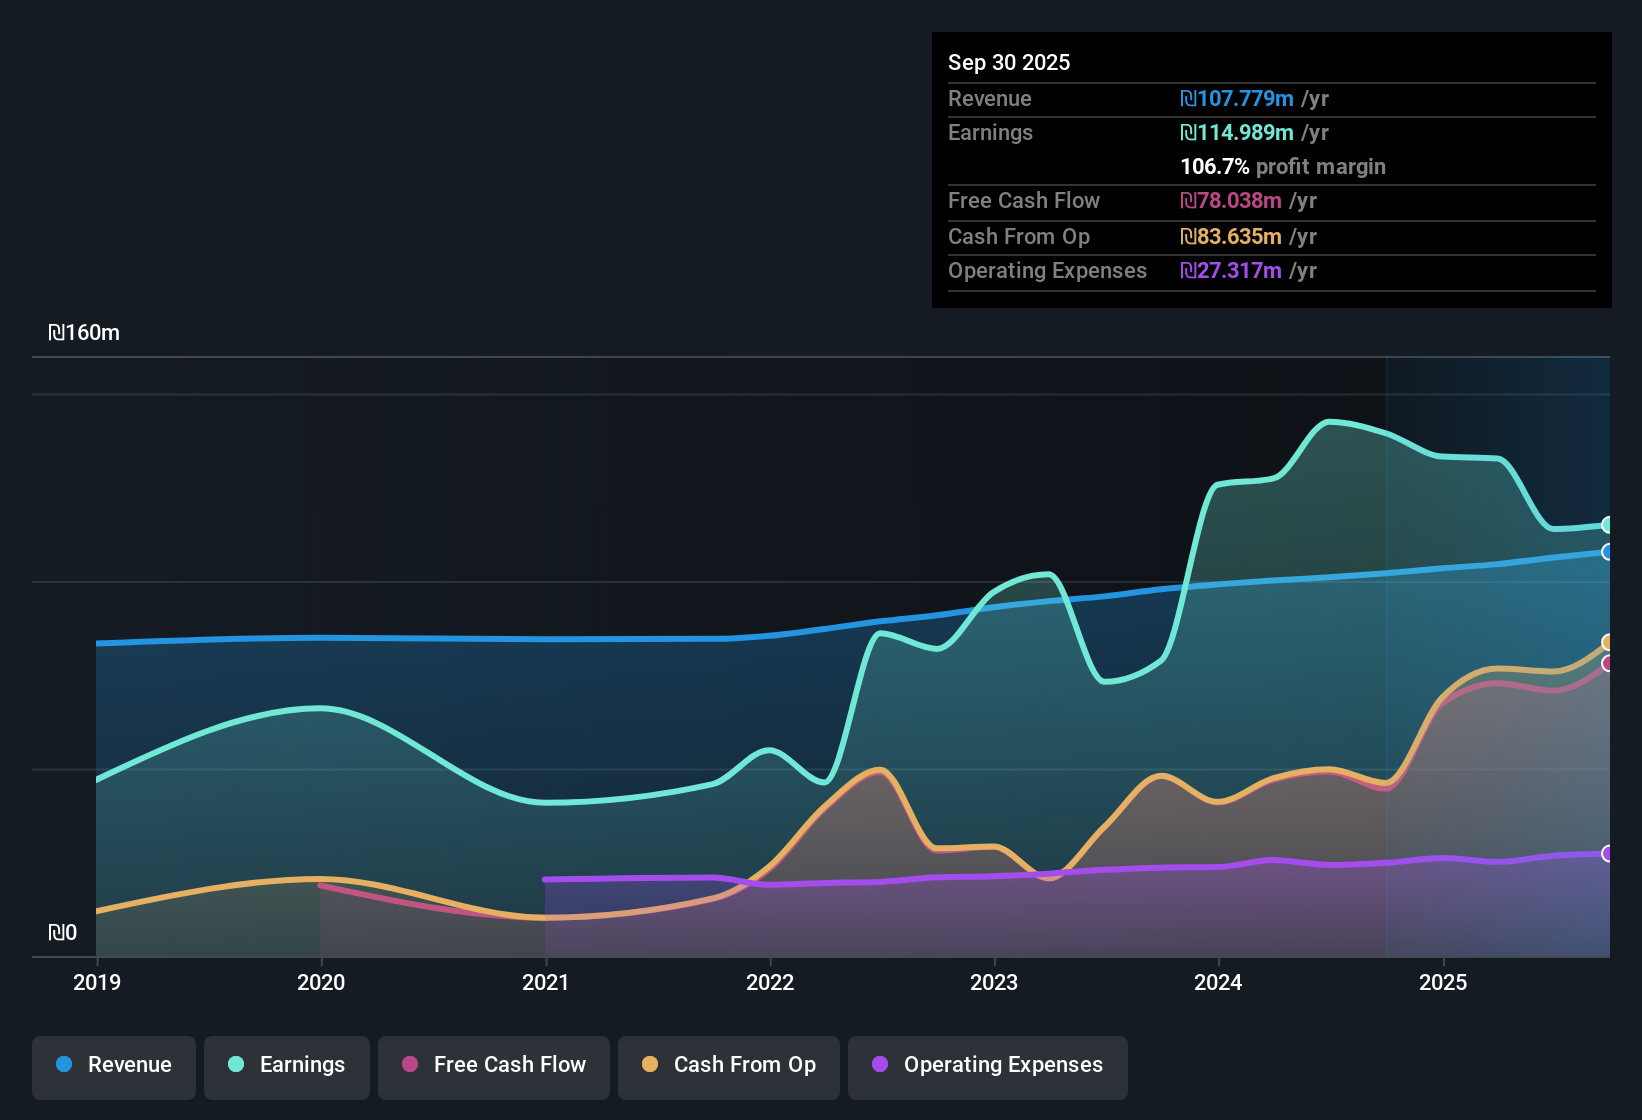This screenshot has width=1642, height=1120.
Task: Select the Earnings endpoint marker on the chart
Action: pos(1608,524)
